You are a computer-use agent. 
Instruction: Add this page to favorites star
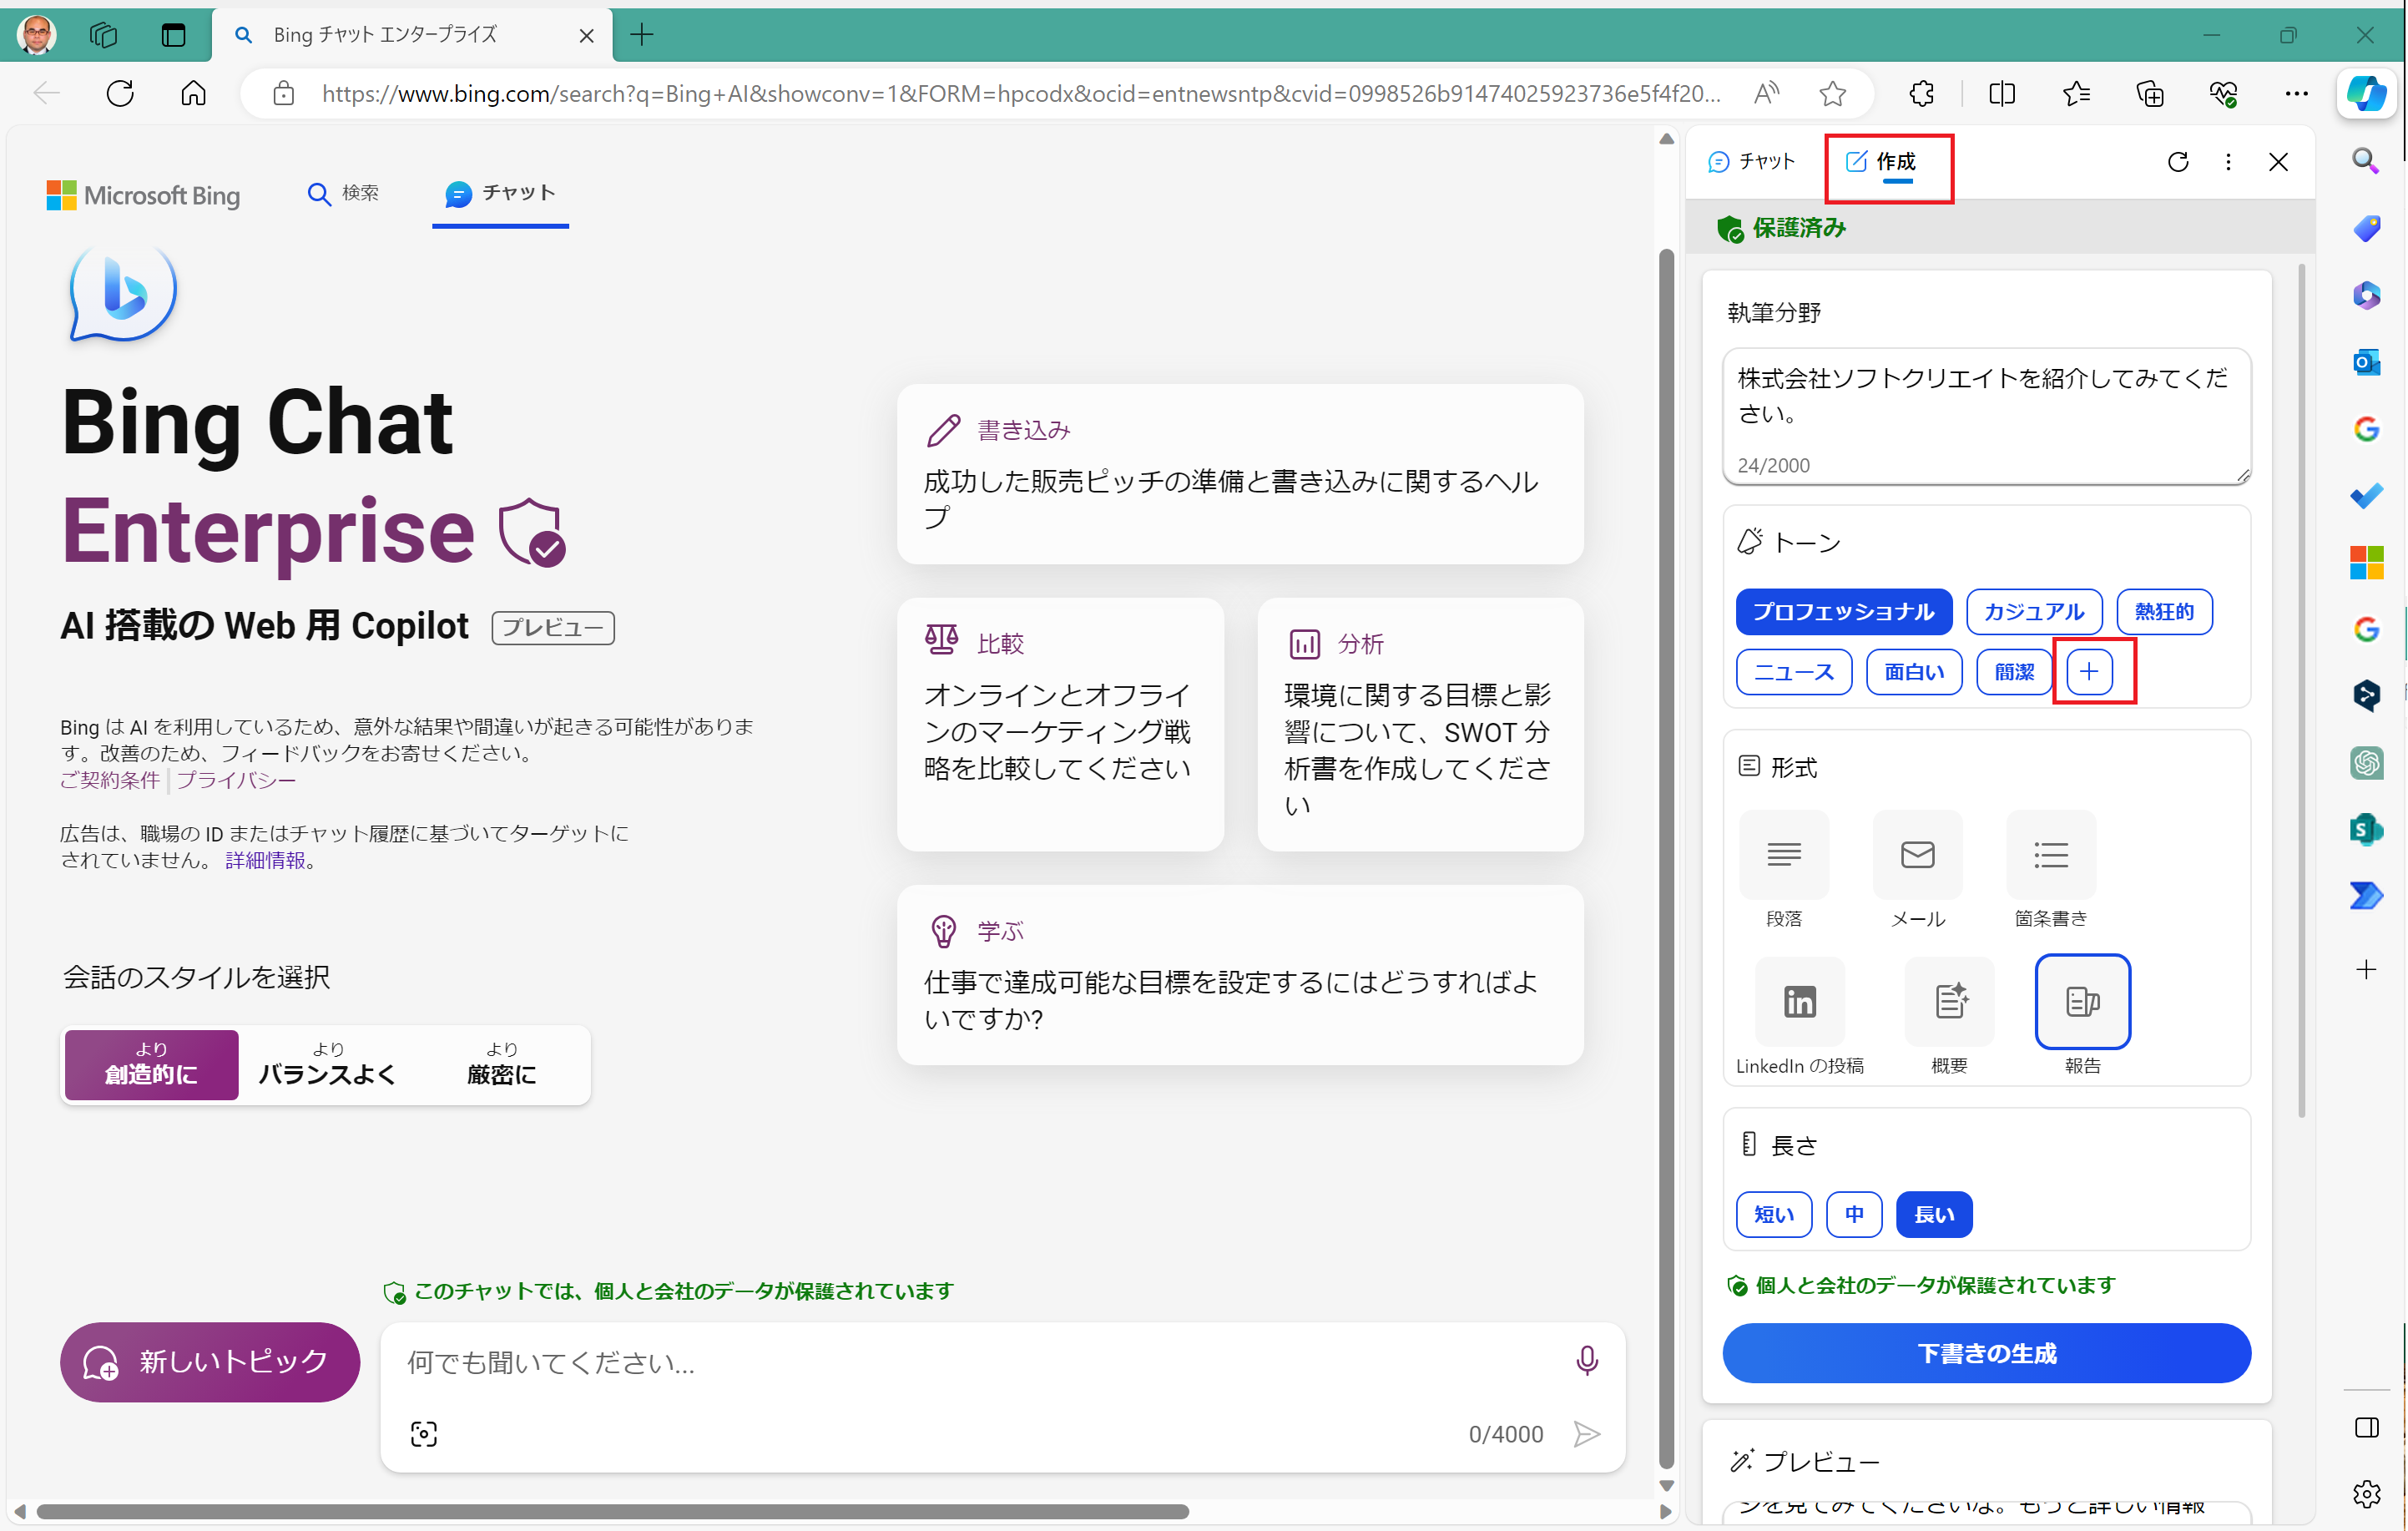[x=1832, y=94]
